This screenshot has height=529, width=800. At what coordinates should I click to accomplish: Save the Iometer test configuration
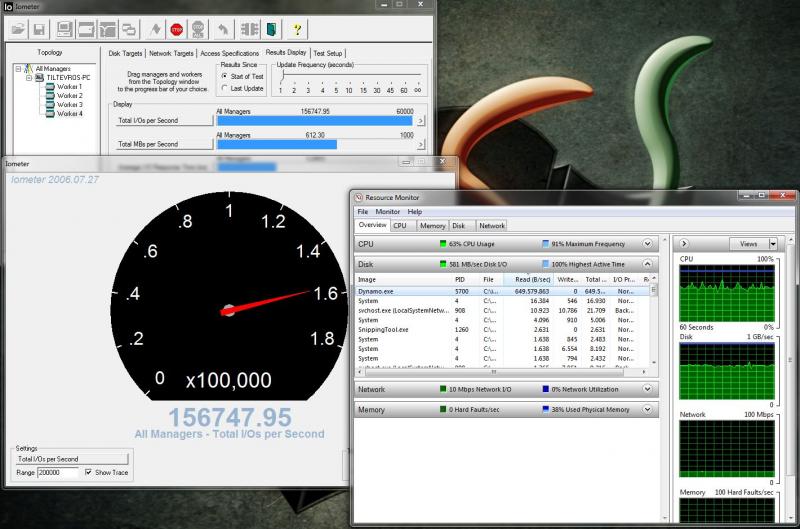(x=39, y=29)
